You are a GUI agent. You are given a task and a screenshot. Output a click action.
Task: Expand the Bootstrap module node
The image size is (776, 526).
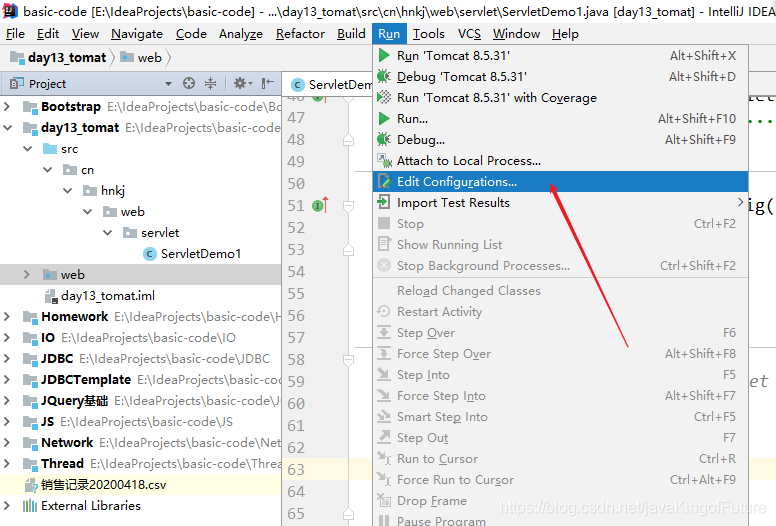(7, 106)
